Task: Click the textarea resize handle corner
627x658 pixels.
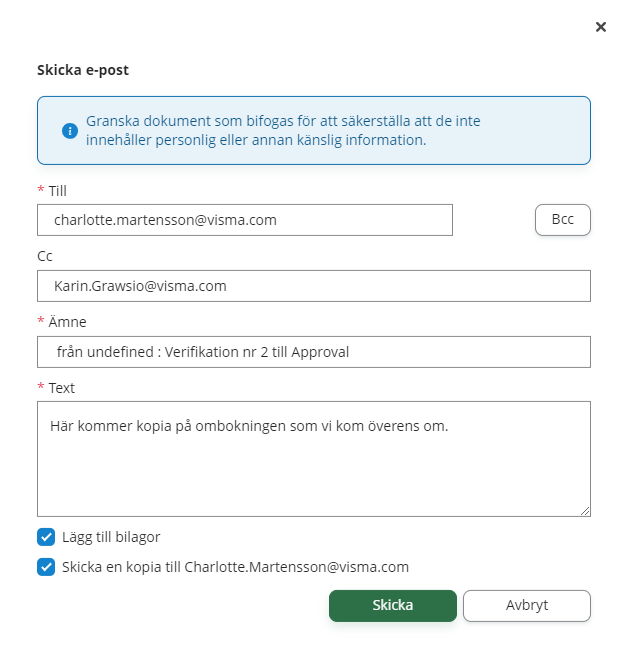Action: [x=585, y=511]
